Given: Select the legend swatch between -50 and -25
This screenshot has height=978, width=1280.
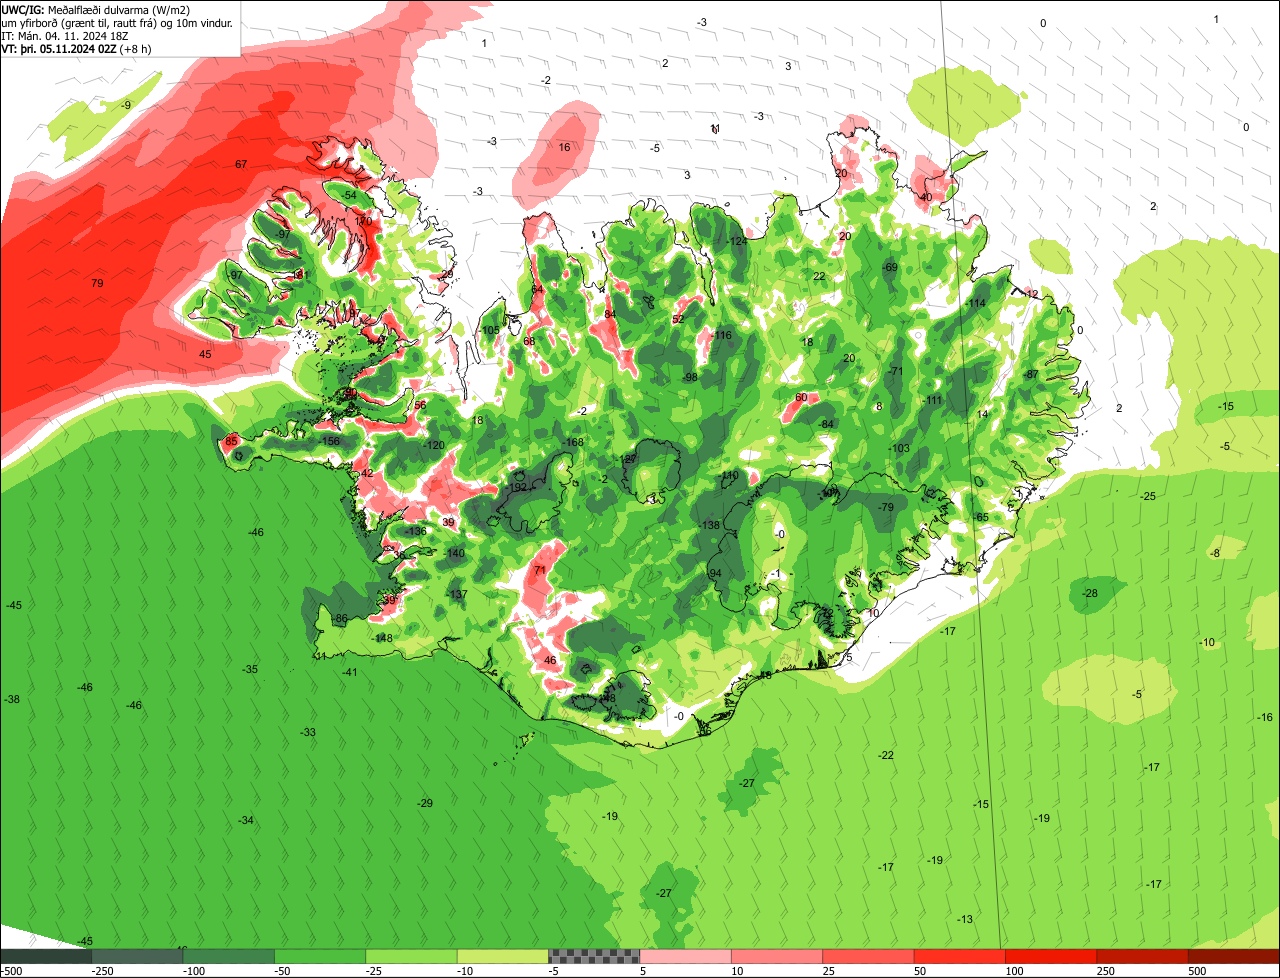Looking at the screenshot, I should [x=320, y=956].
